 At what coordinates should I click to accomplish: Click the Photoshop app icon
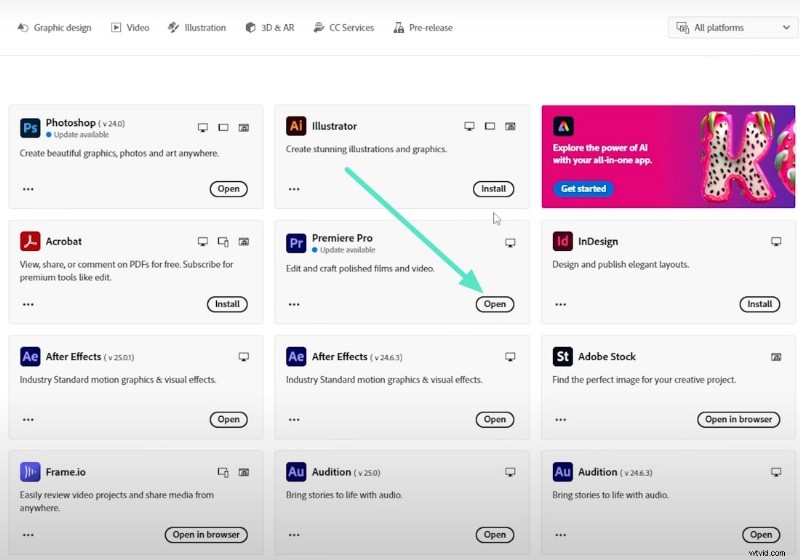pos(30,128)
